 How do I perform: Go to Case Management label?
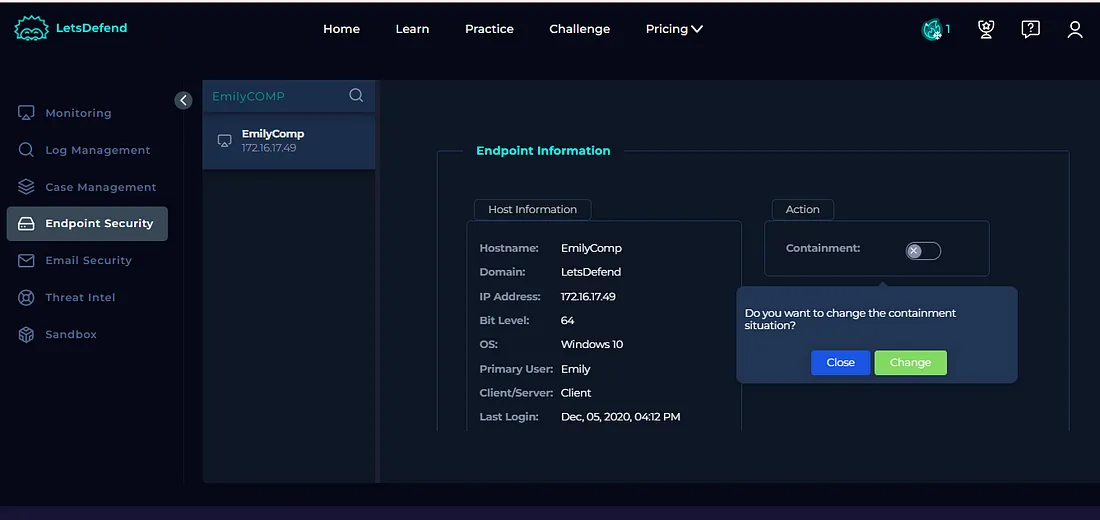click(x=101, y=187)
